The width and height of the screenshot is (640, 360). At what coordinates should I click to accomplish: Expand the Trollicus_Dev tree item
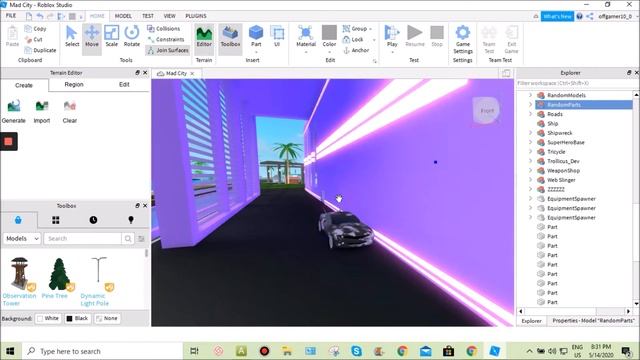pyautogui.click(x=530, y=161)
